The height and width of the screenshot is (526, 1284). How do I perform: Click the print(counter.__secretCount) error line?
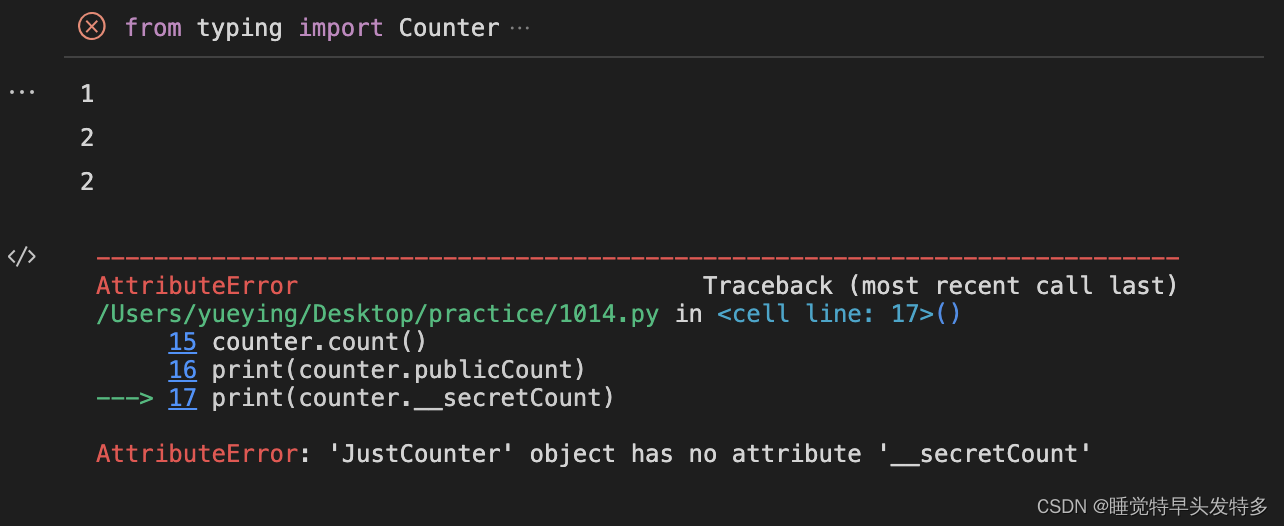click(x=412, y=398)
